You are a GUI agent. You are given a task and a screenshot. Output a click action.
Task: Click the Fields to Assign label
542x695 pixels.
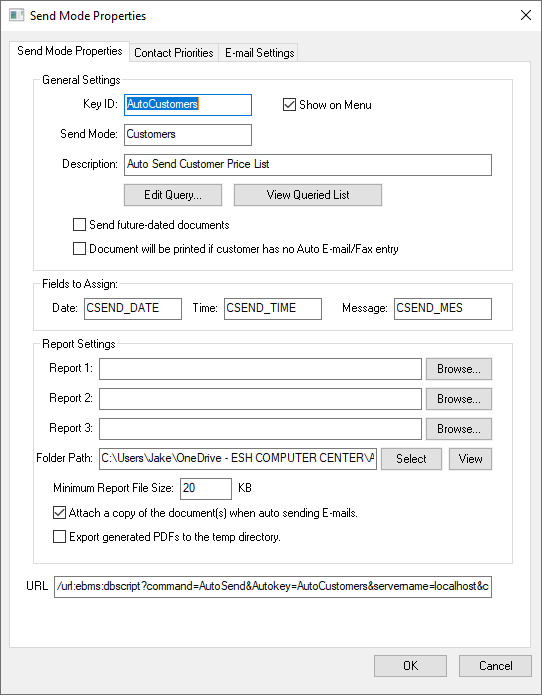(80, 284)
